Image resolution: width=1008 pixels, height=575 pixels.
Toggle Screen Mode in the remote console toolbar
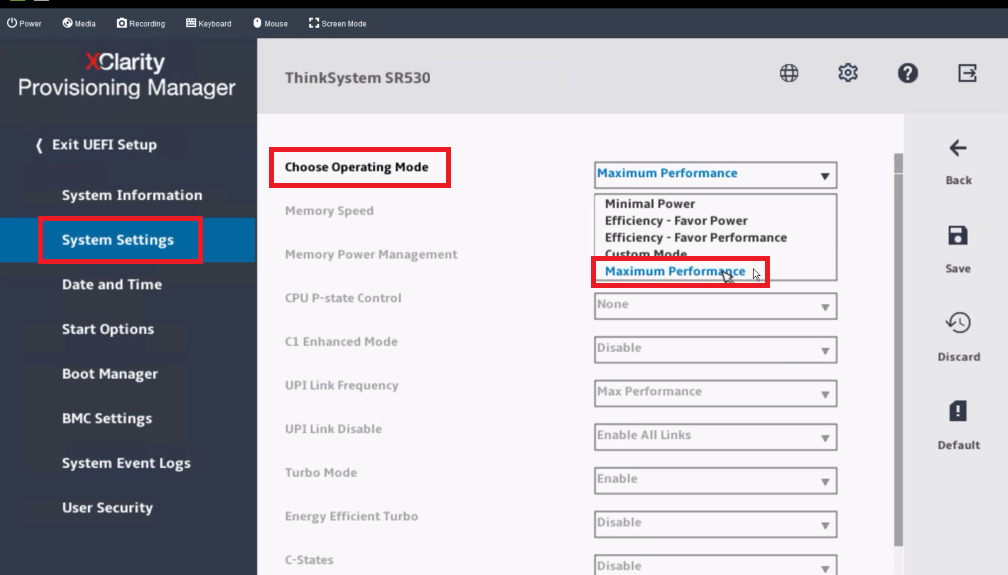click(x=338, y=23)
